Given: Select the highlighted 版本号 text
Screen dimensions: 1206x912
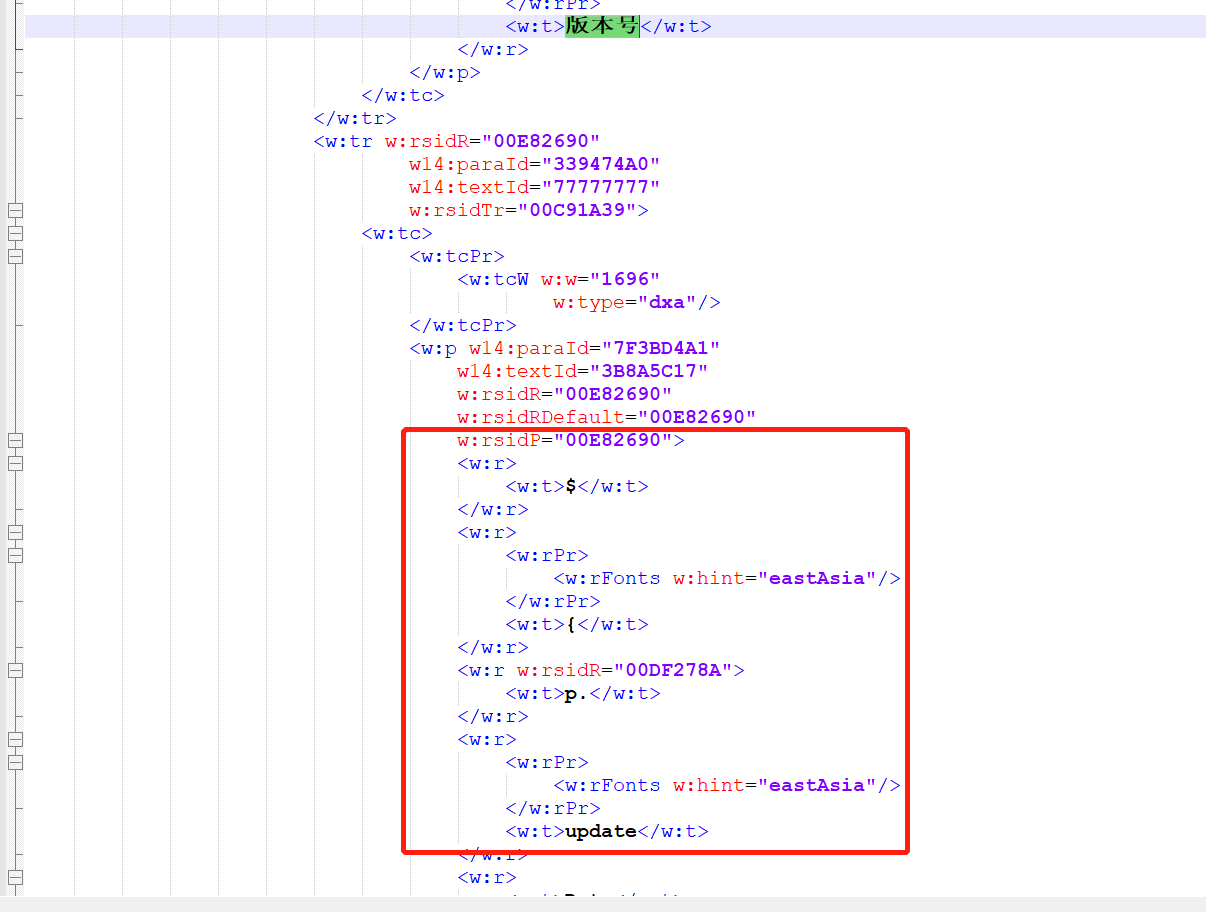Looking at the screenshot, I should [x=600, y=26].
